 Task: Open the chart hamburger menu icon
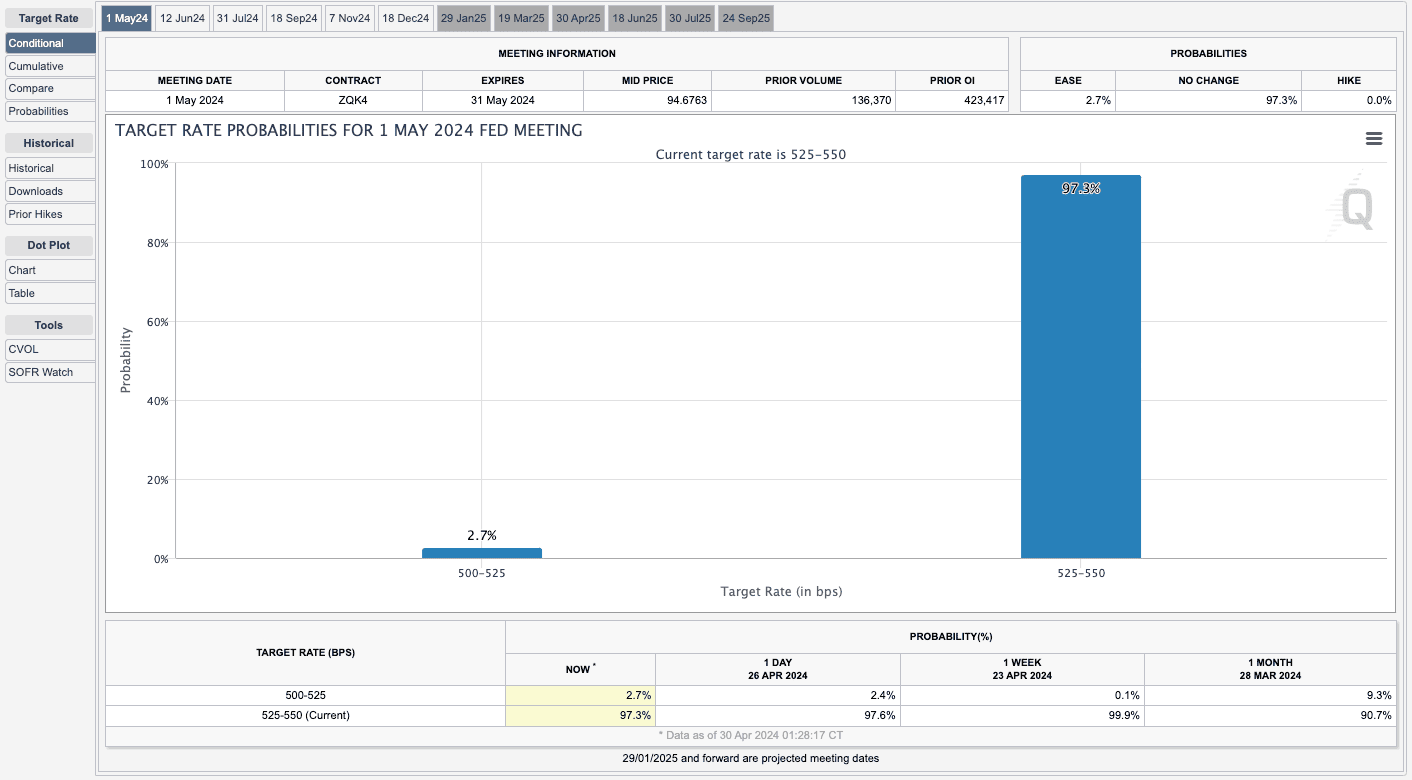[1373, 139]
